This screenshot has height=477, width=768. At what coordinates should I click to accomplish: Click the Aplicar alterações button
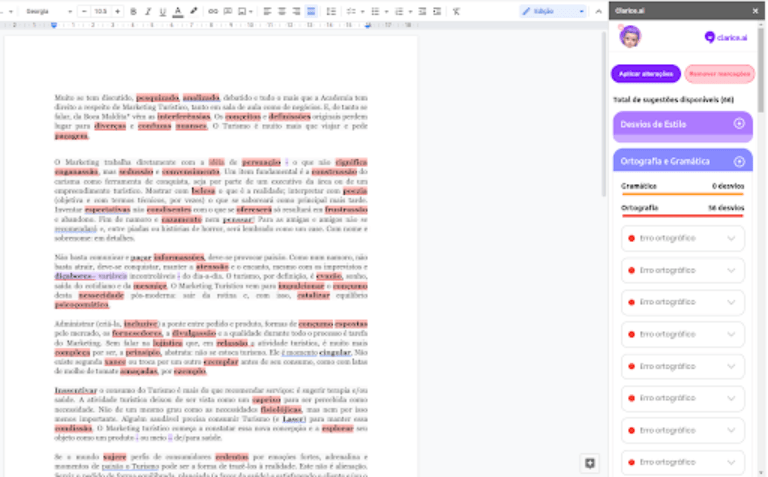tap(646, 73)
